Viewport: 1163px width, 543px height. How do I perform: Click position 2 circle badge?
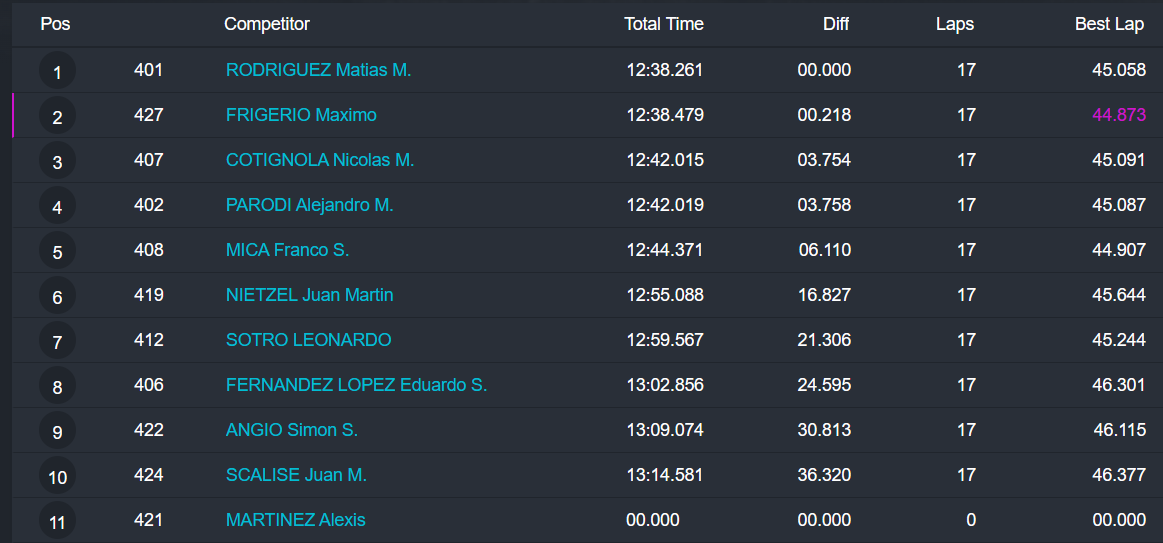[x=57, y=117]
